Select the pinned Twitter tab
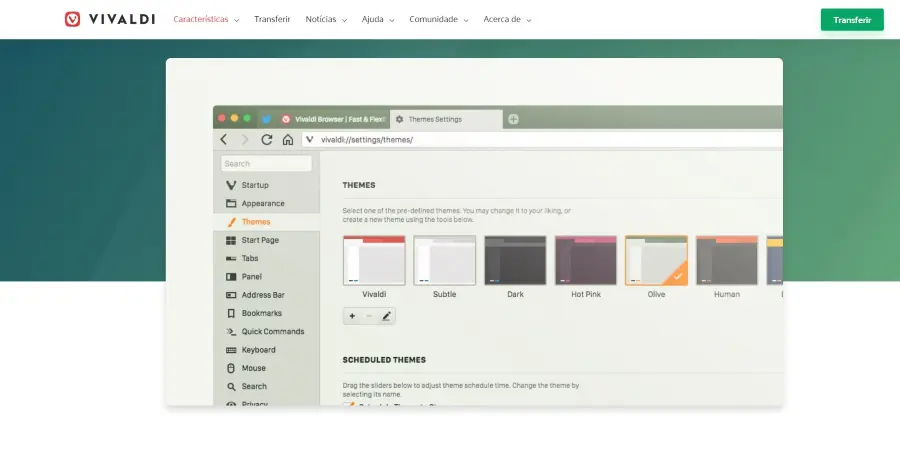 click(x=266, y=119)
